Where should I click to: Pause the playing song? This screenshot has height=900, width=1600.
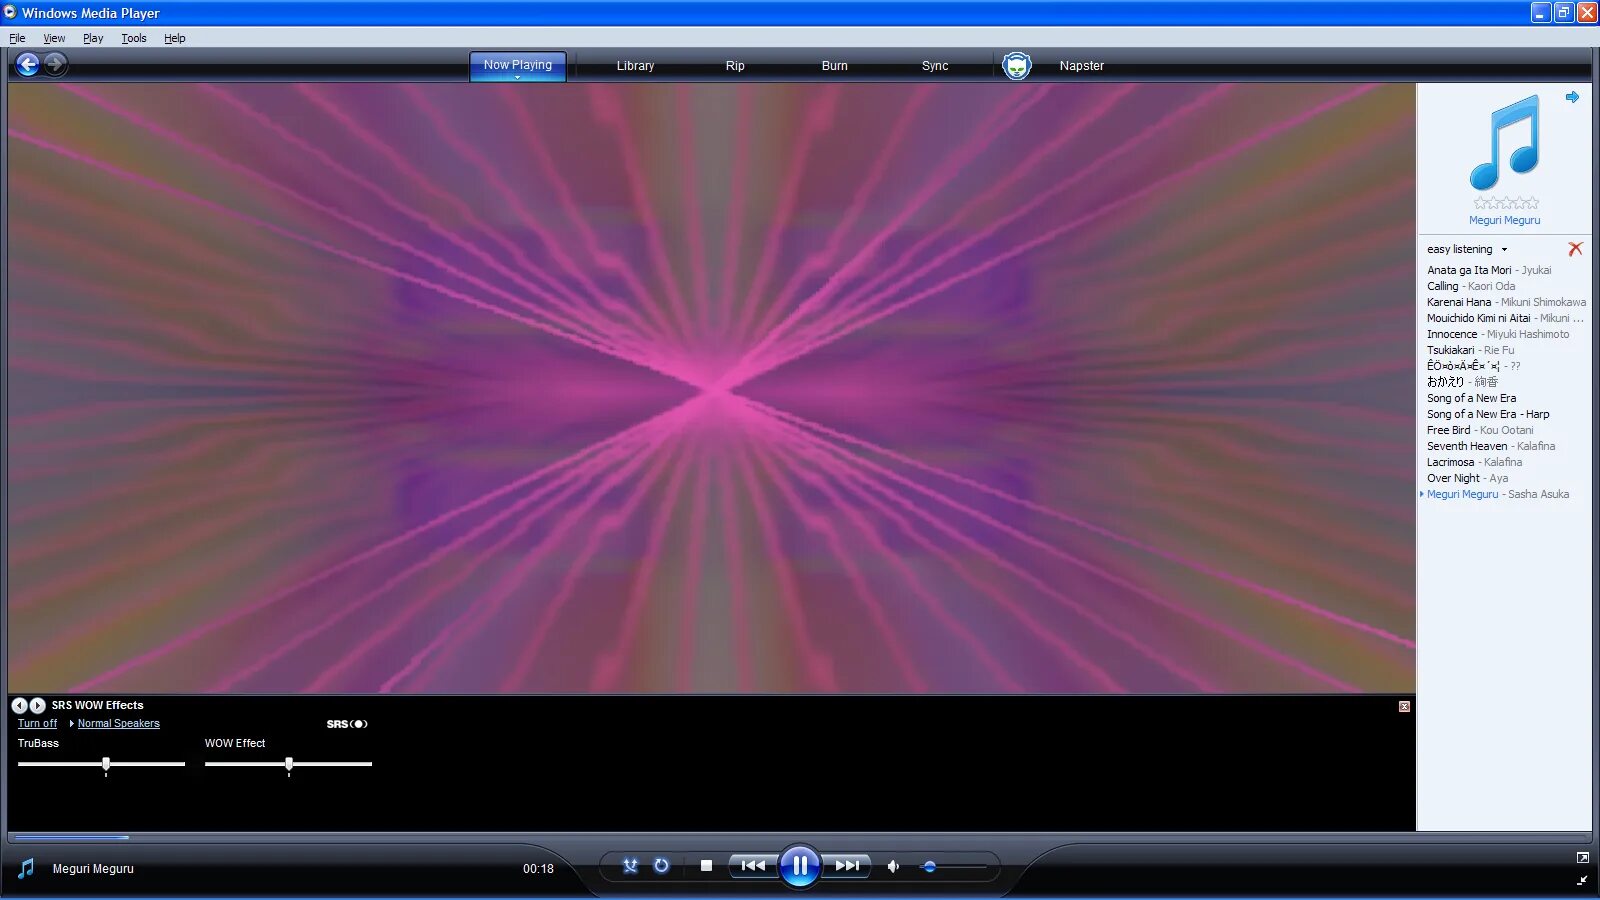(x=800, y=866)
